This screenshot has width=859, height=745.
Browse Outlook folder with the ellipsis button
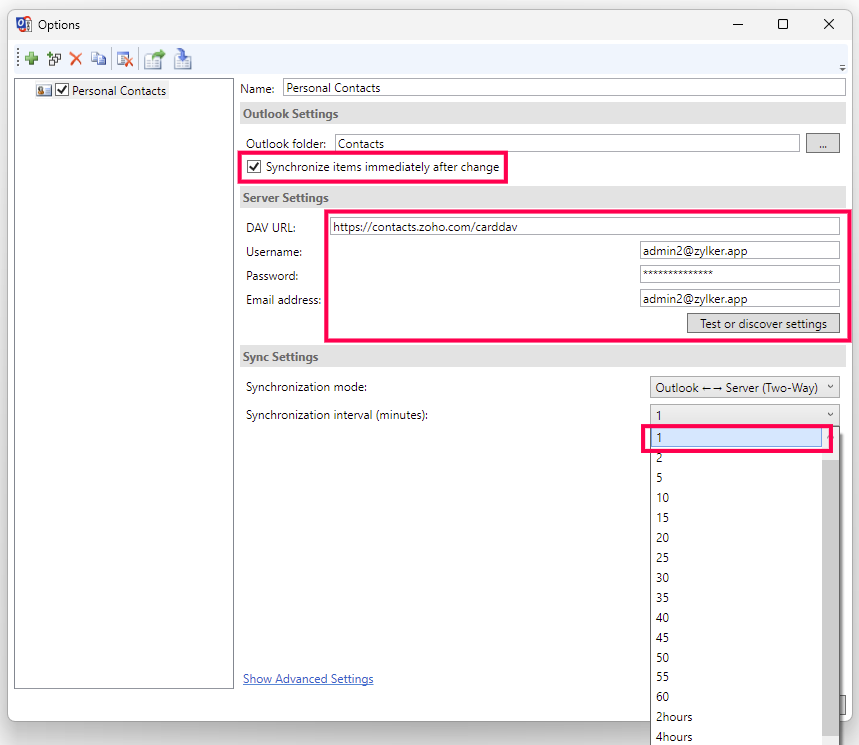[x=822, y=144]
